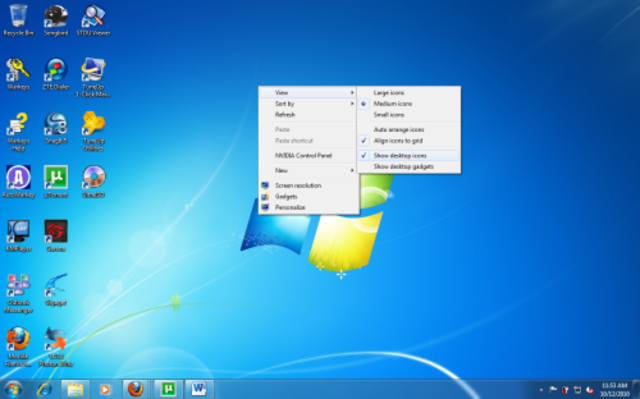Select the Large icons option
Image resolution: width=640 pixels, height=399 pixels.
409,93
